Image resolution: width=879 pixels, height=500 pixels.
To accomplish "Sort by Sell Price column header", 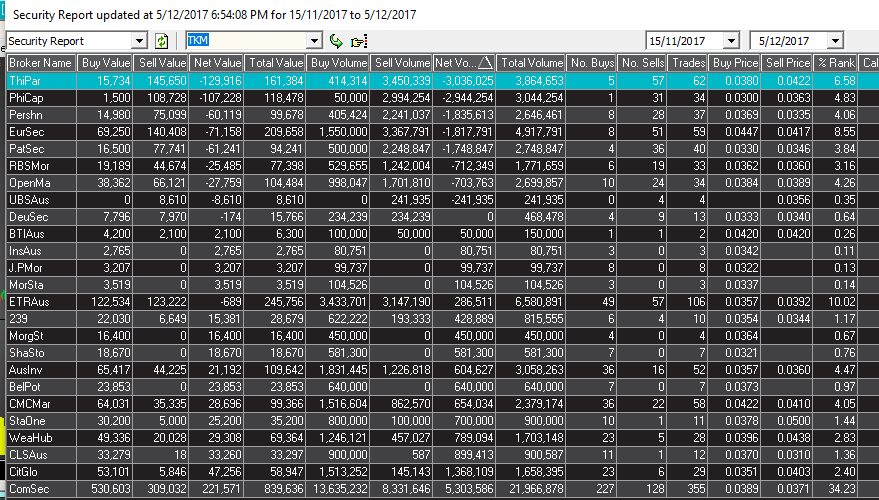I will (787, 63).
